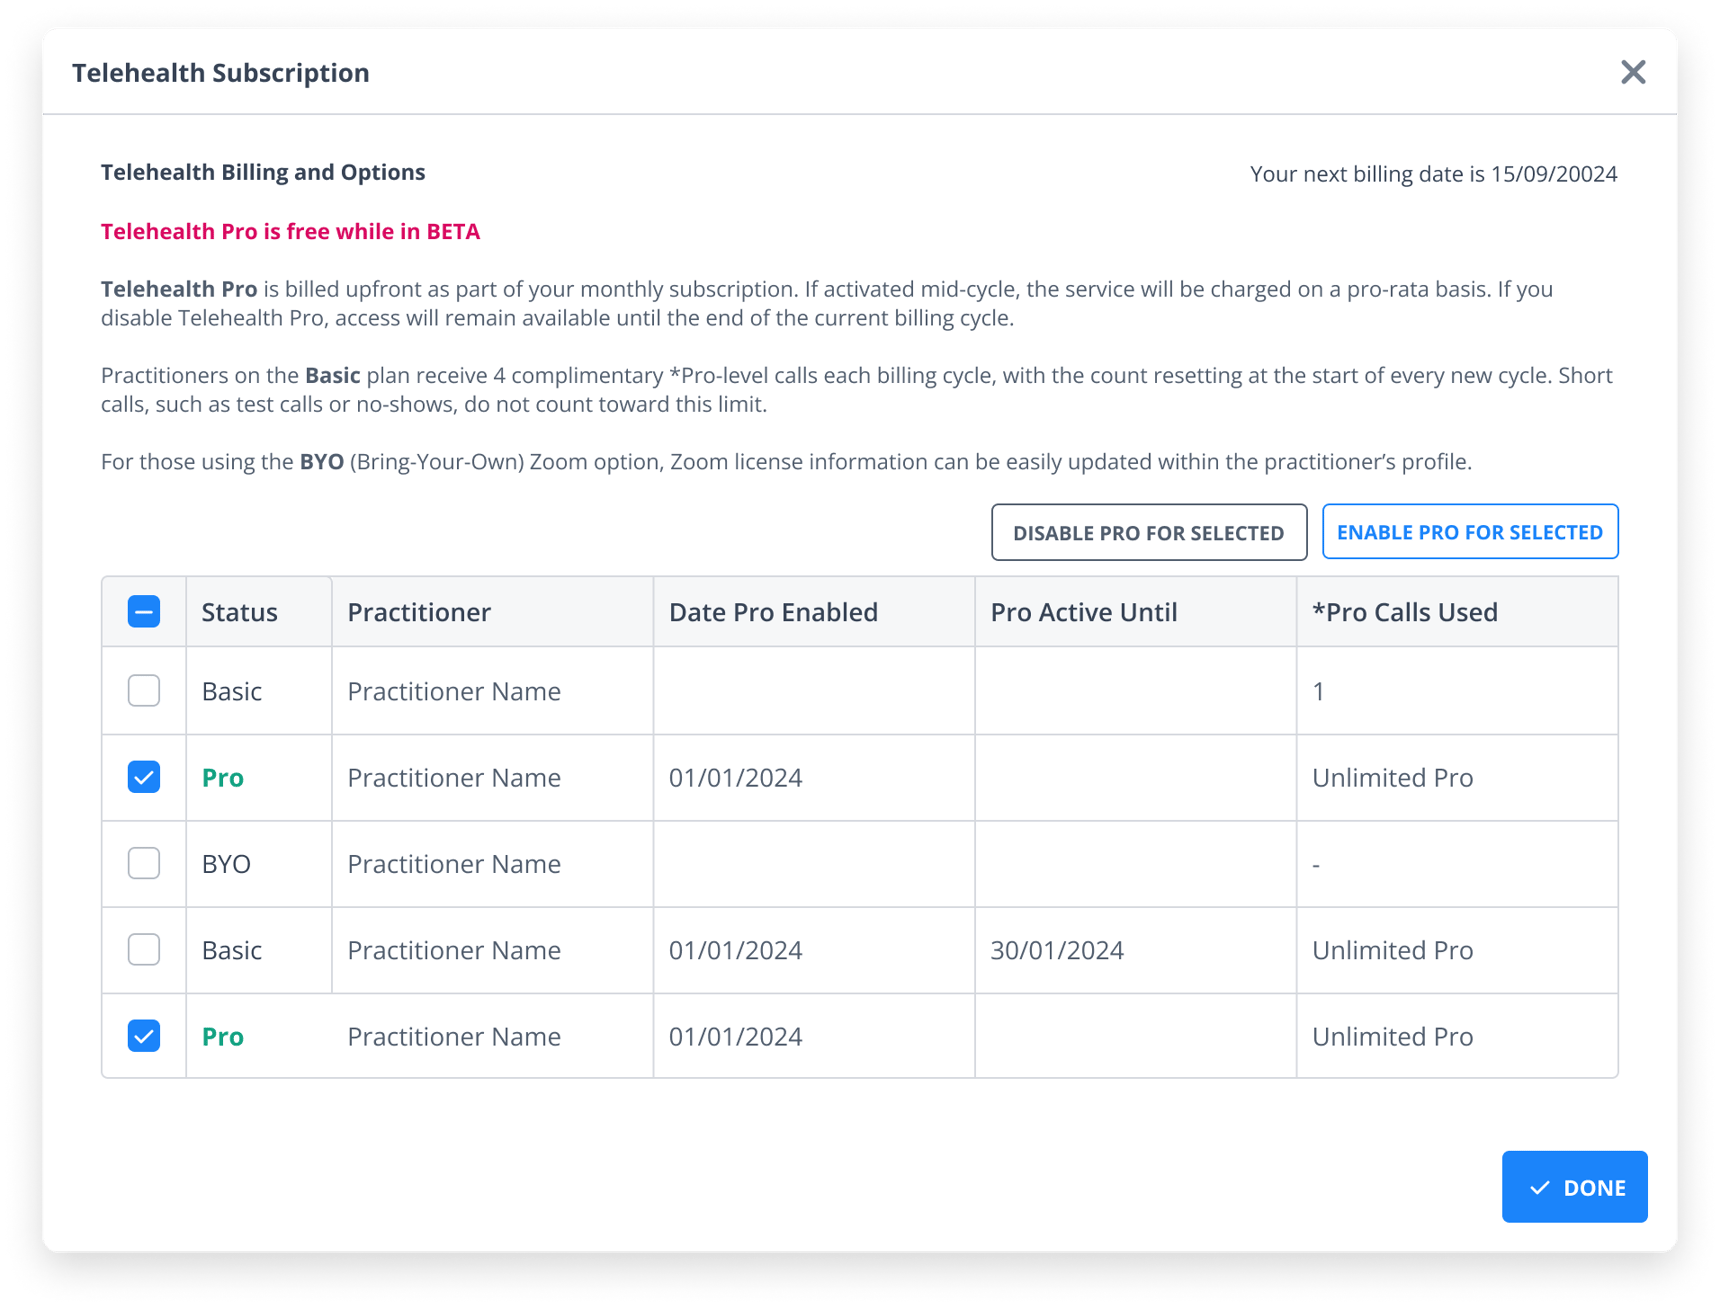This screenshot has height=1309, width=1720.
Task: Enable the checkbox for the first Basic practitioner
Action: coord(143,690)
